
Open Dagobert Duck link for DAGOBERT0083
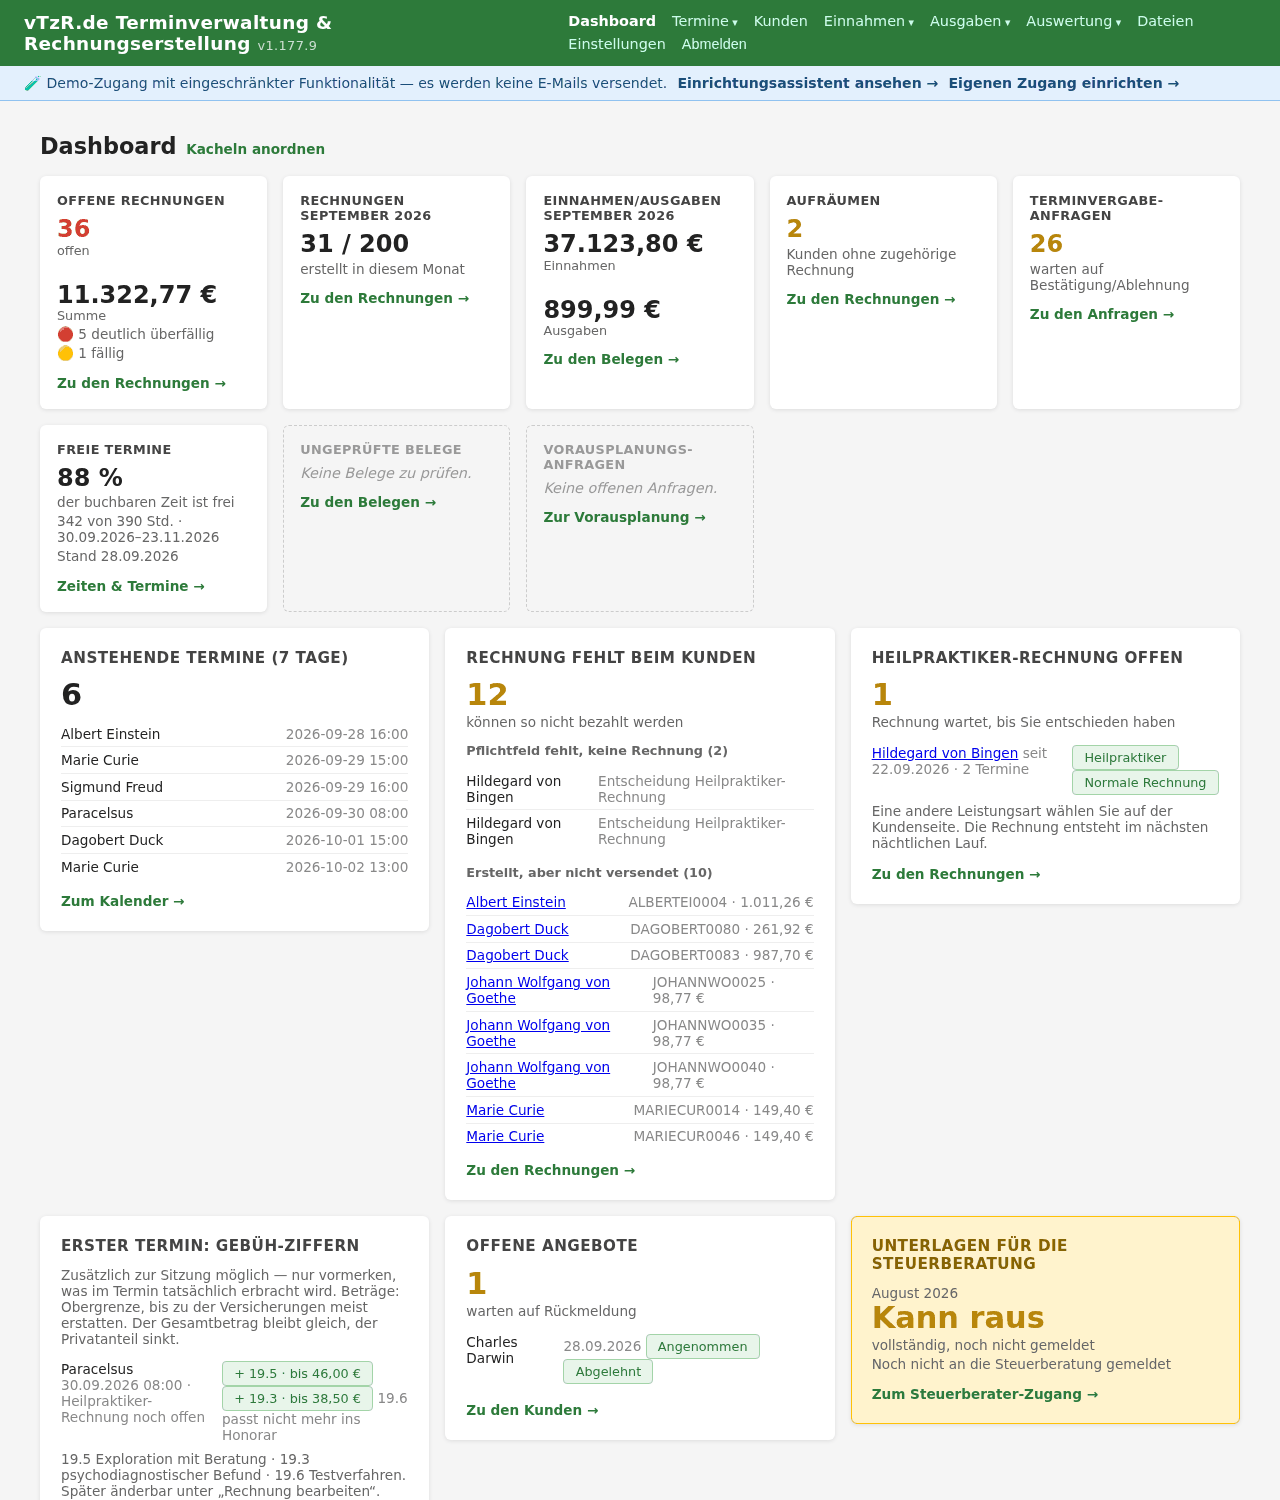517,955
